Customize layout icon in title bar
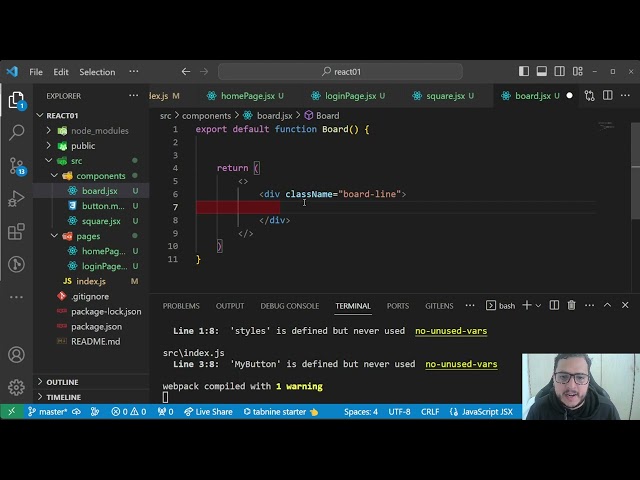 click(578, 71)
